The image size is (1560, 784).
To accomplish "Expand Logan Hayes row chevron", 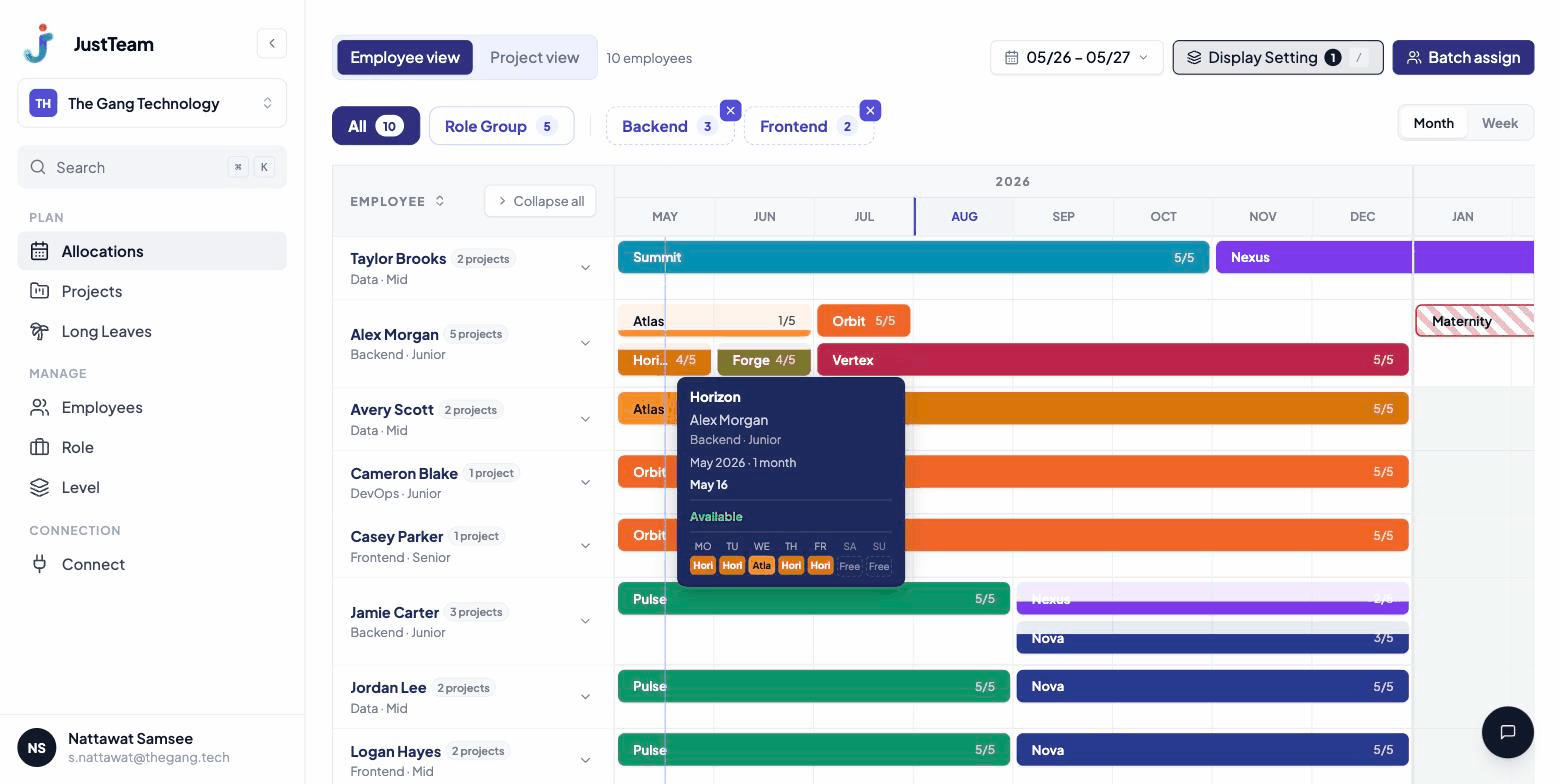I will click(x=585, y=760).
